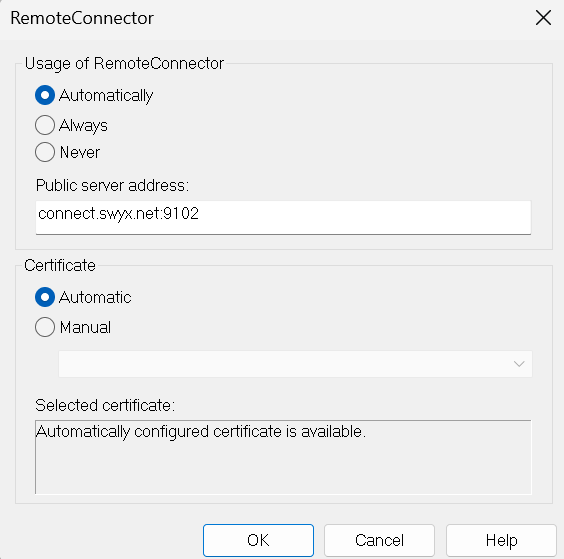Viewport: 564px width, 559px height.
Task: Click the "Usage of RemoteConnector" group heading
Action: [x=124, y=64]
